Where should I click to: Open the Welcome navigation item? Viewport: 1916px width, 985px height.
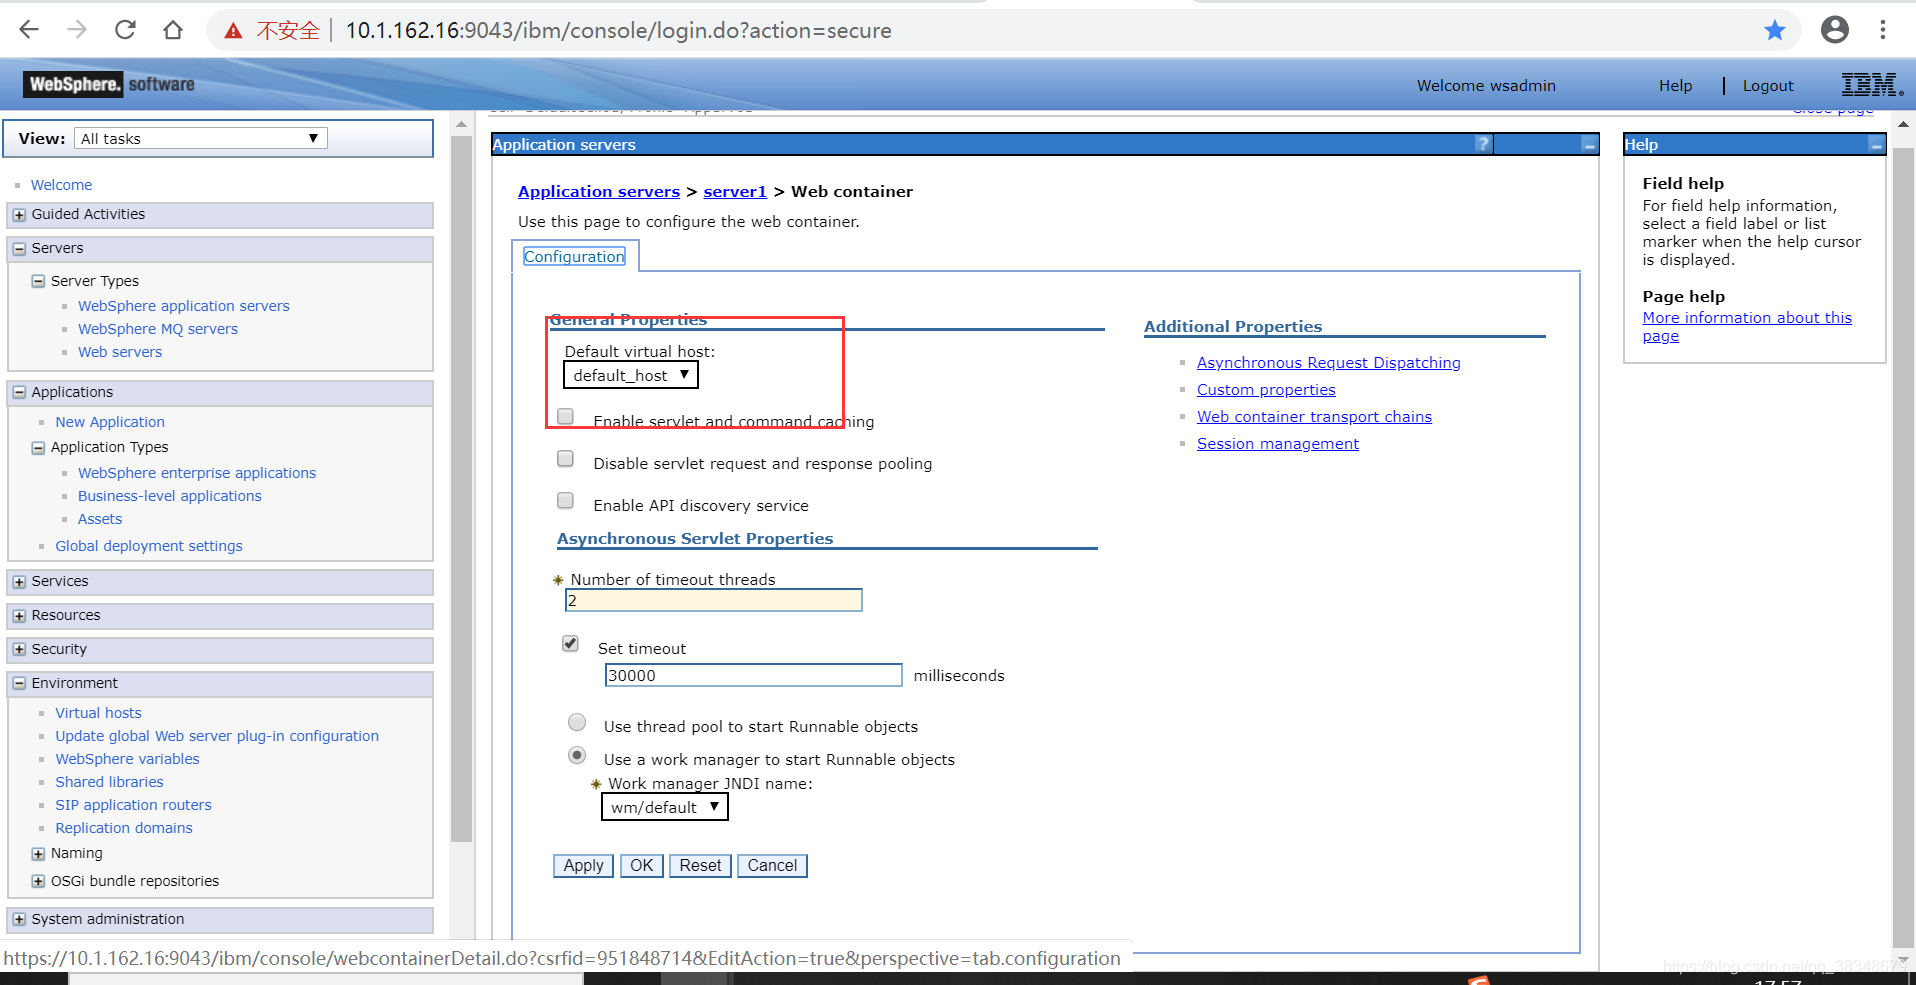tap(61, 185)
